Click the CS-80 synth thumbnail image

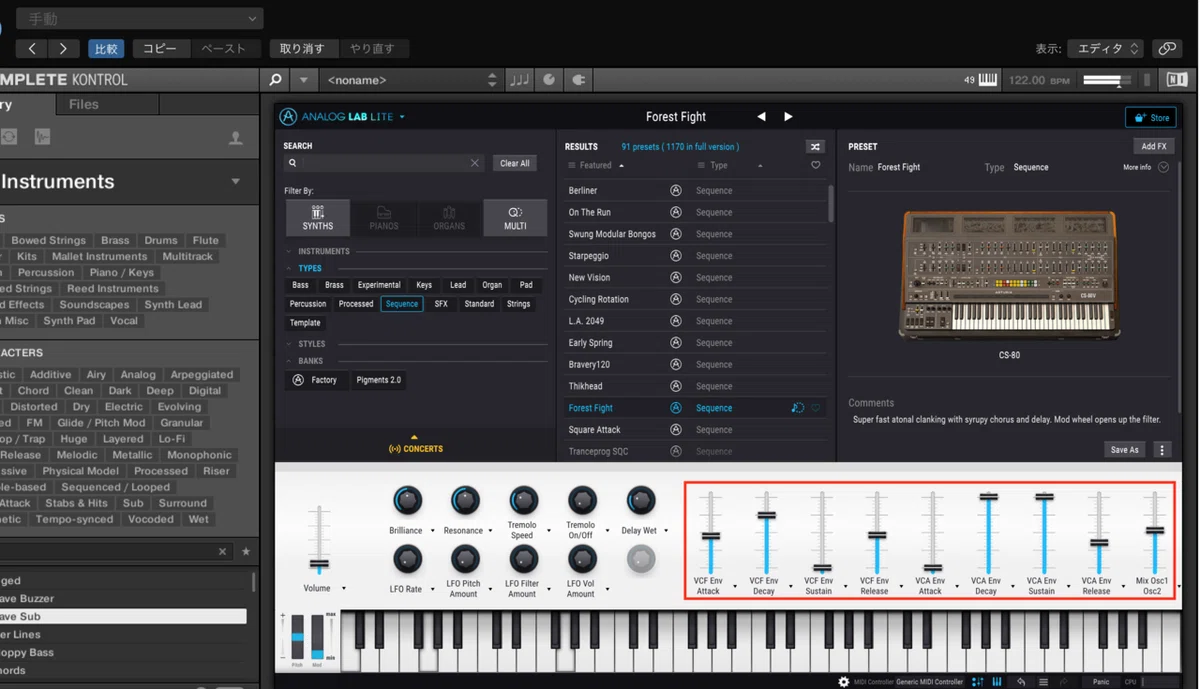click(1009, 275)
